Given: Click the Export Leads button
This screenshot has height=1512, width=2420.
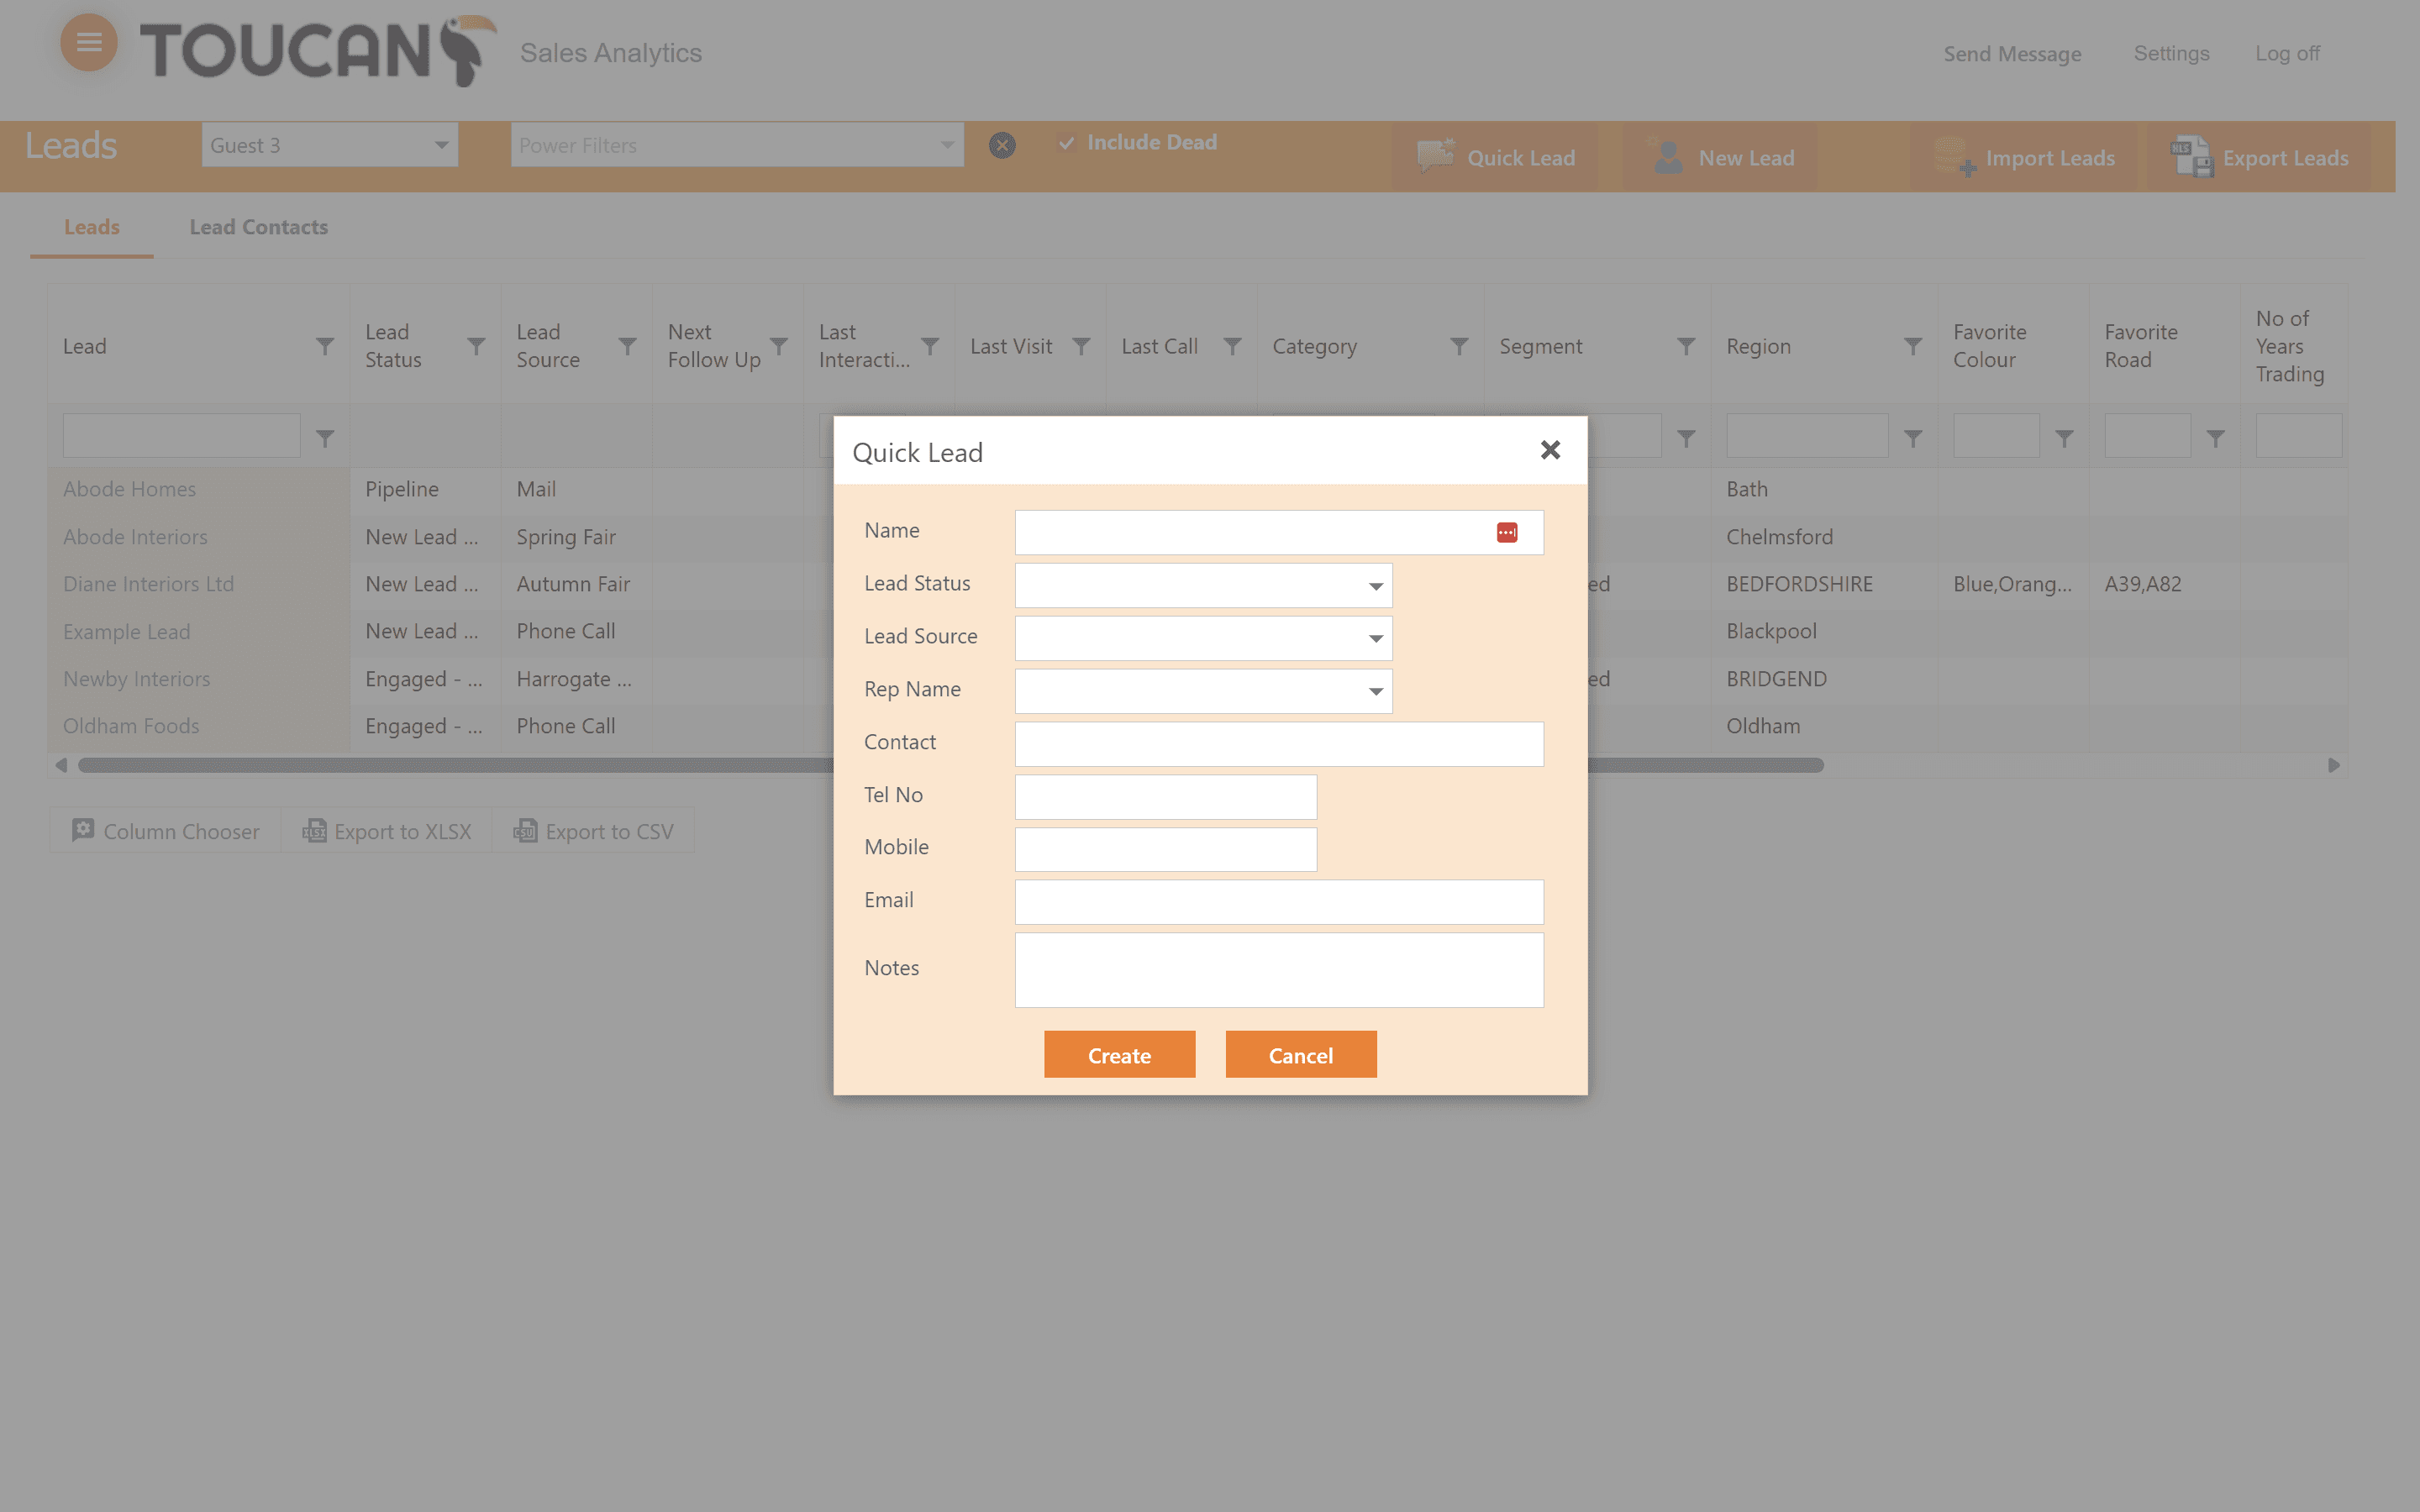Looking at the screenshot, I should coord(2258,158).
